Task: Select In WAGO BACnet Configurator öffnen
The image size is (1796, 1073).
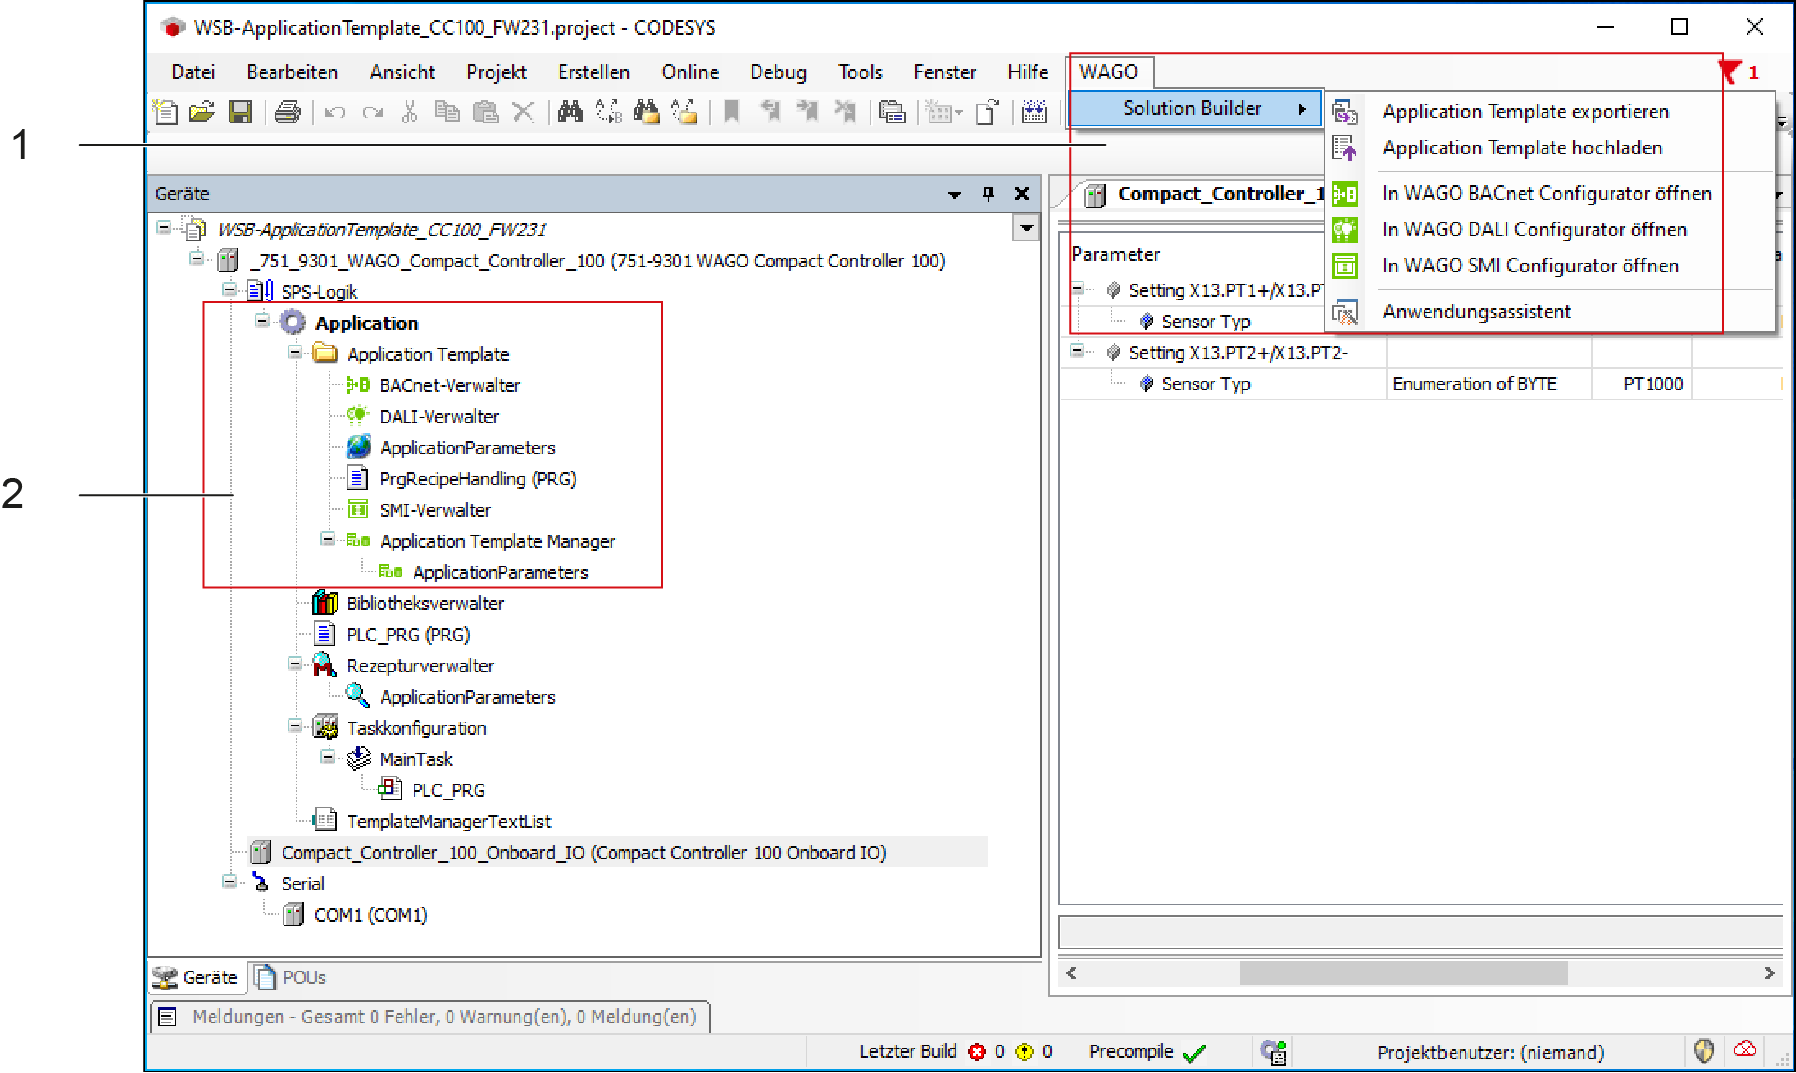Action: click(1547, 193)
